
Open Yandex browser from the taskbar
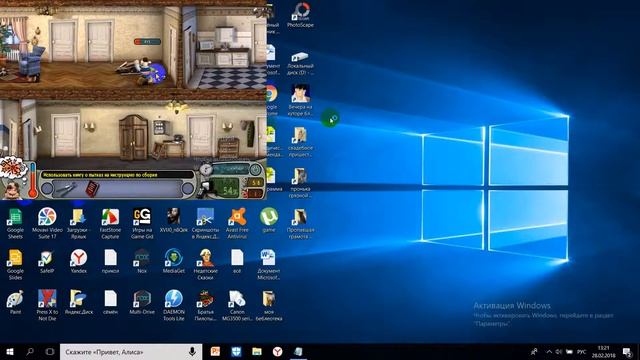[x=278, y=351]
